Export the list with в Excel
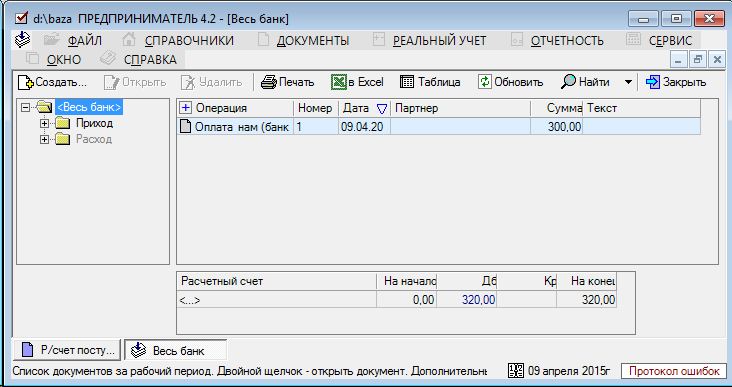 tap(358, 83)
